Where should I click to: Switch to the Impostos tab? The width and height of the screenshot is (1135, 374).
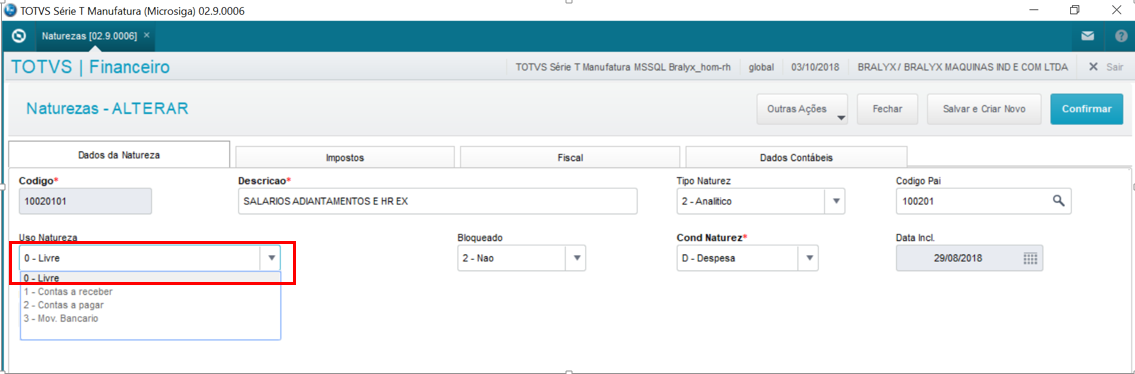345,157
